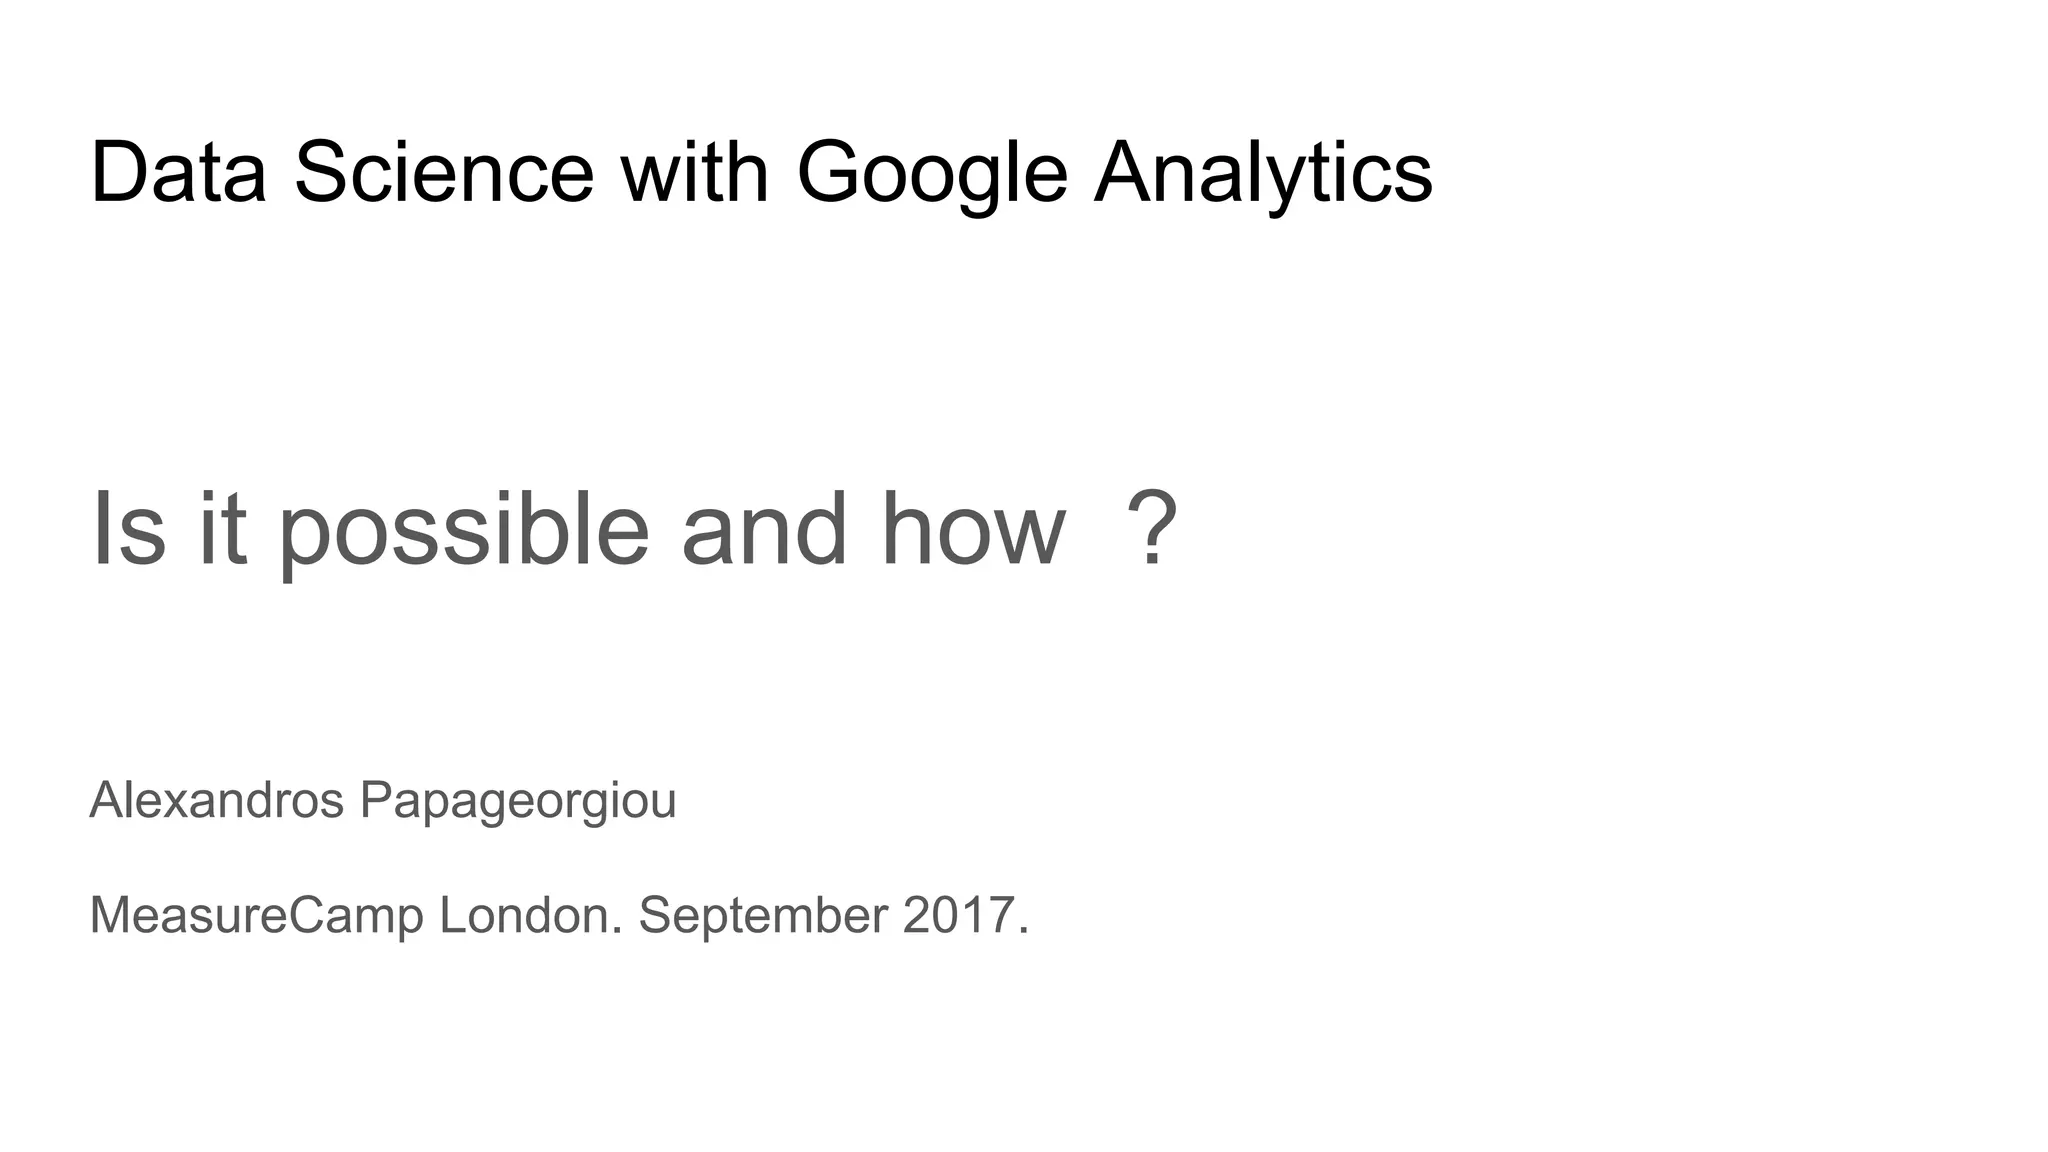Click the word "Data" in the title
This screenshot has width=2048, height=1152.
tap(178, 172)
